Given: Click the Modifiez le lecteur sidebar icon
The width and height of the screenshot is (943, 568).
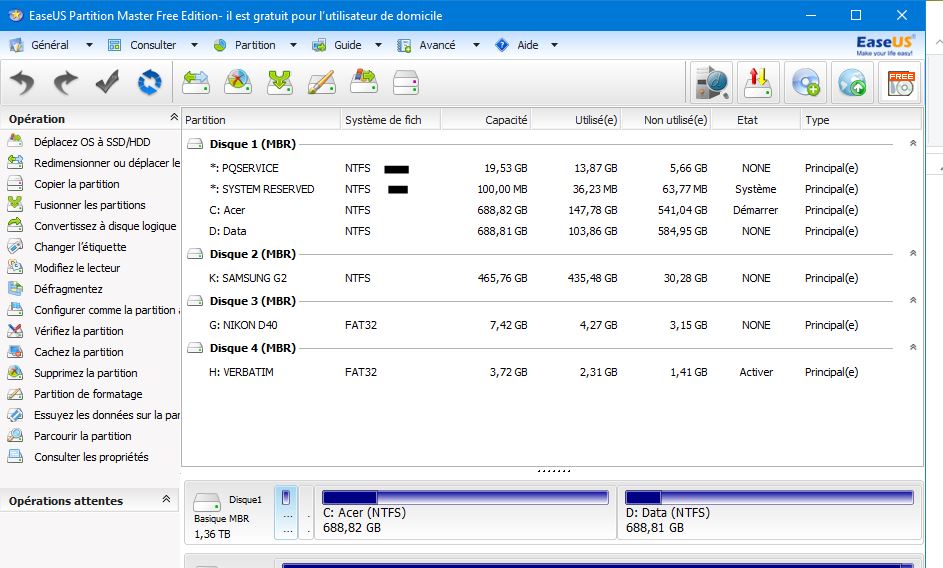Looking at the screenshot, I should point(15,268).
